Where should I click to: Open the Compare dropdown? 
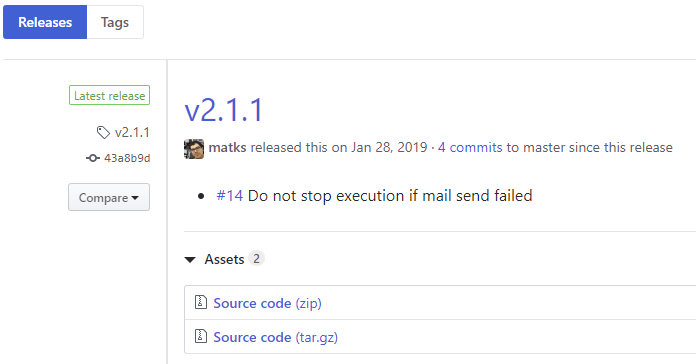(x=109, y=197)
